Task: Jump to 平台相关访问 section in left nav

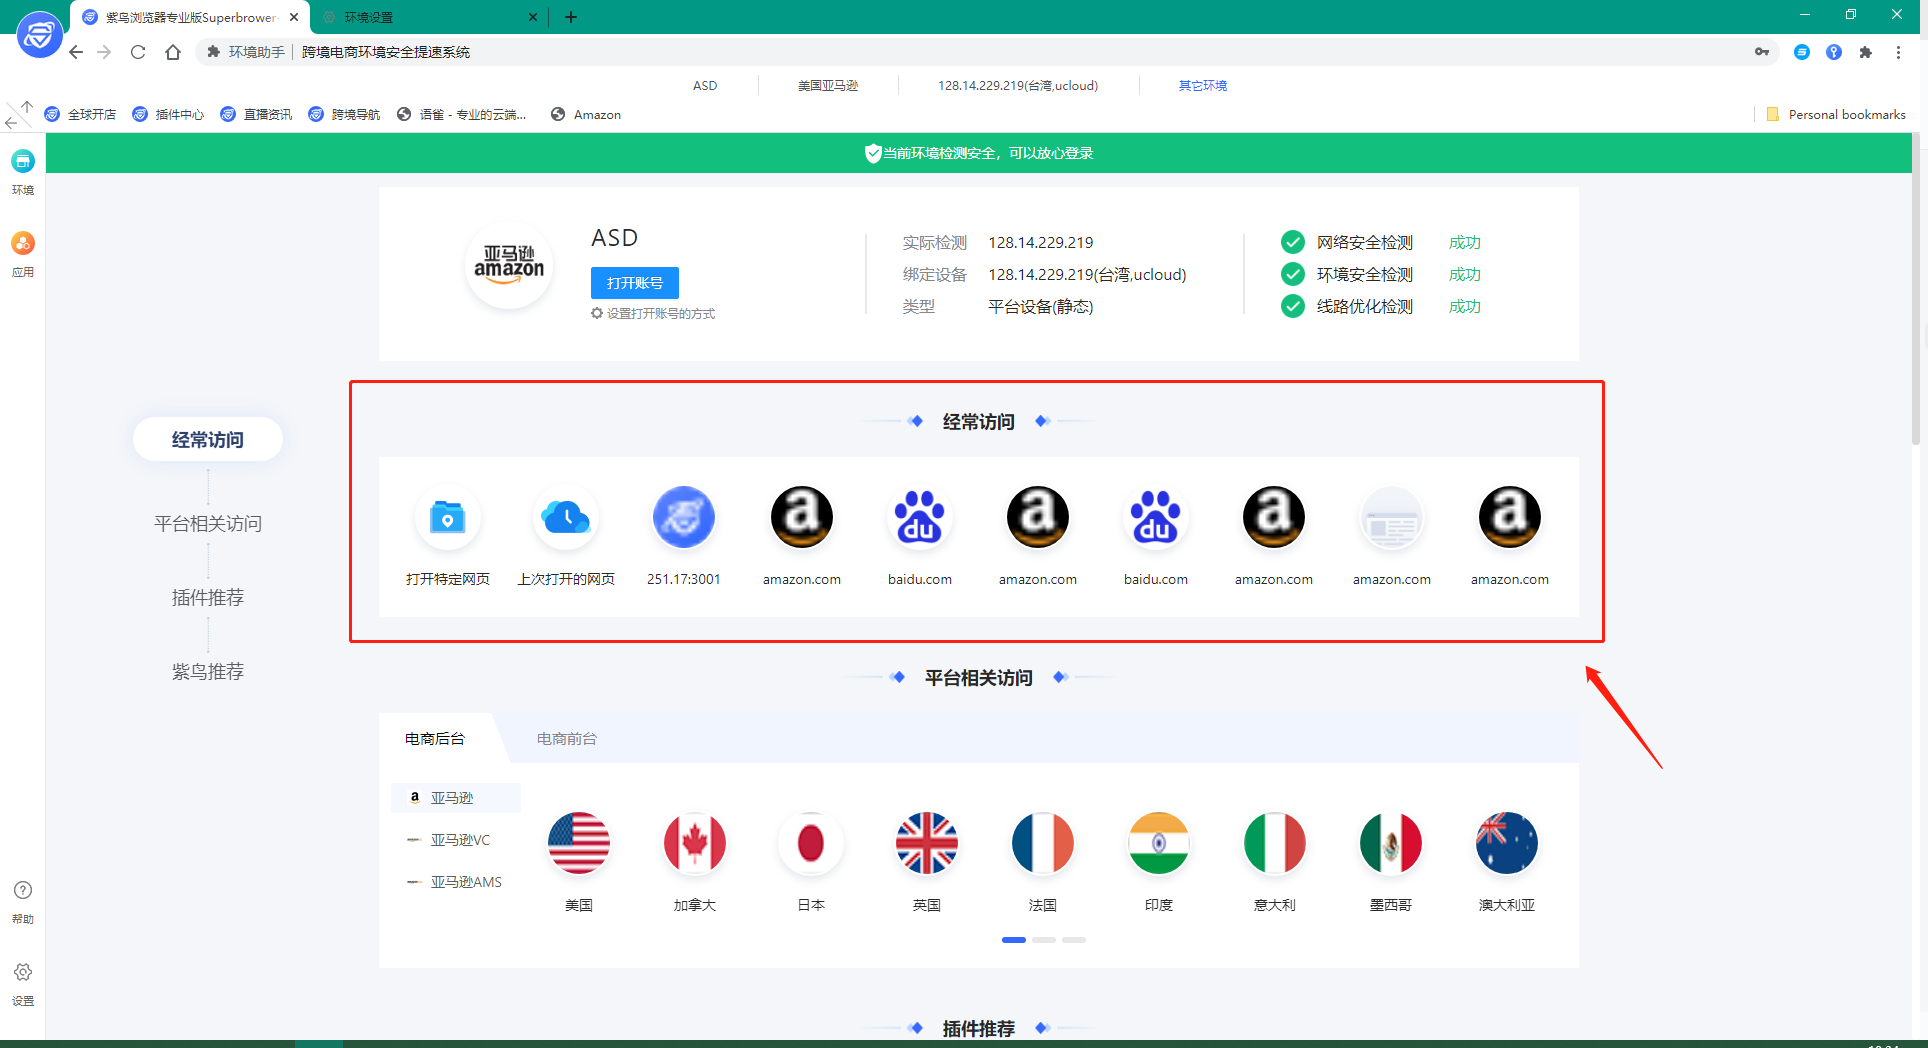Action: point(208,524)
